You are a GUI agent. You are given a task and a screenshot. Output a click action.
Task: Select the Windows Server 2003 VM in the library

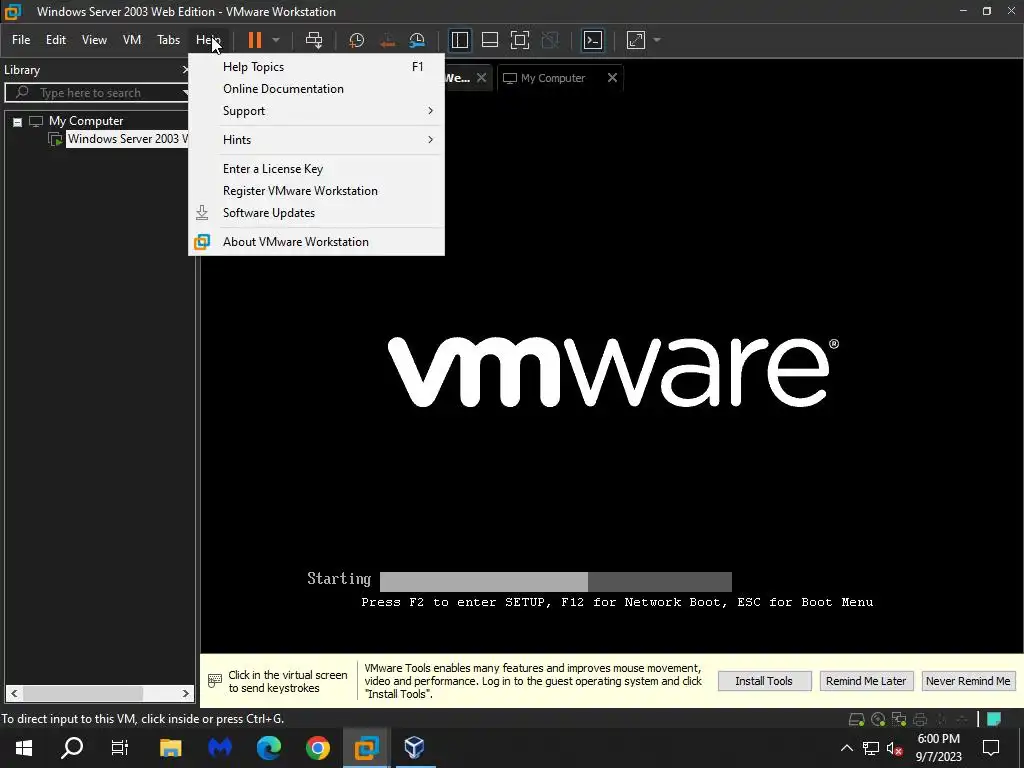click(x=127, y=139)
